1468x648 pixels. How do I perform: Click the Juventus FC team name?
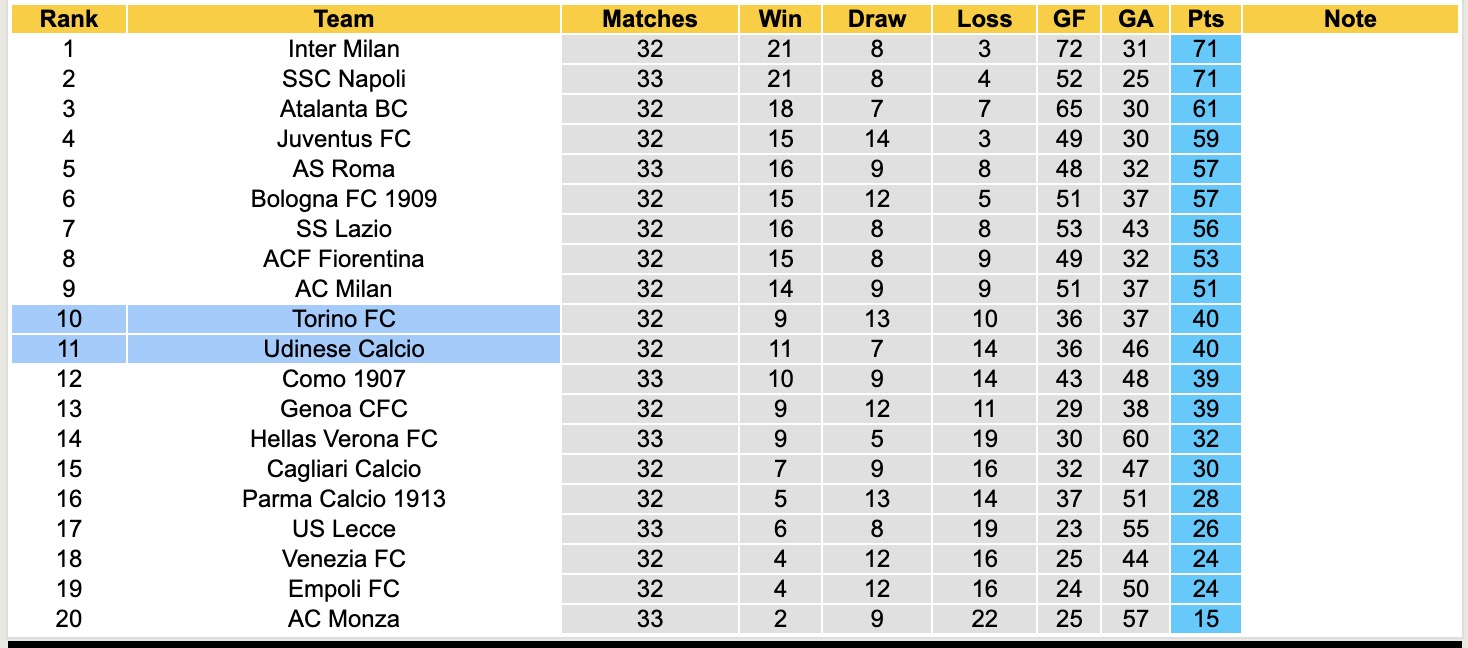[343, 139]
